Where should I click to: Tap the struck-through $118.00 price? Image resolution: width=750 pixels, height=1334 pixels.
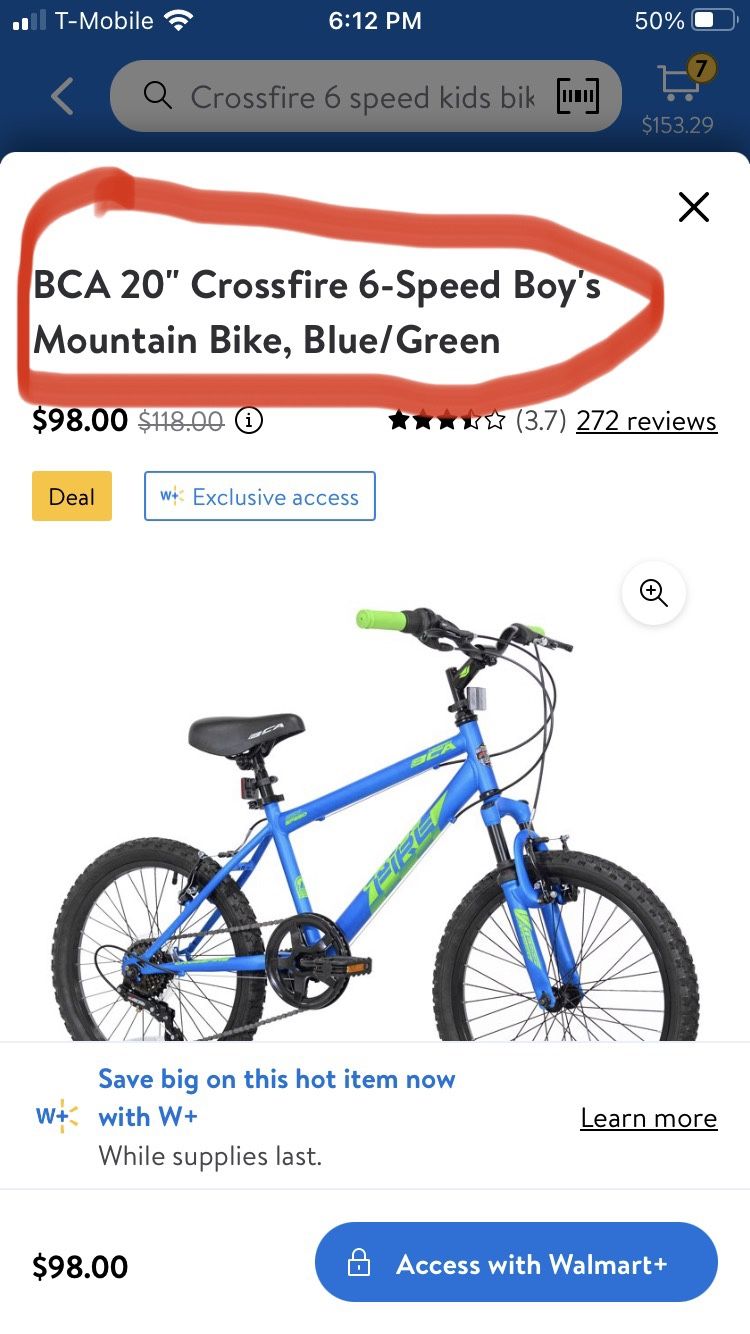180,421
